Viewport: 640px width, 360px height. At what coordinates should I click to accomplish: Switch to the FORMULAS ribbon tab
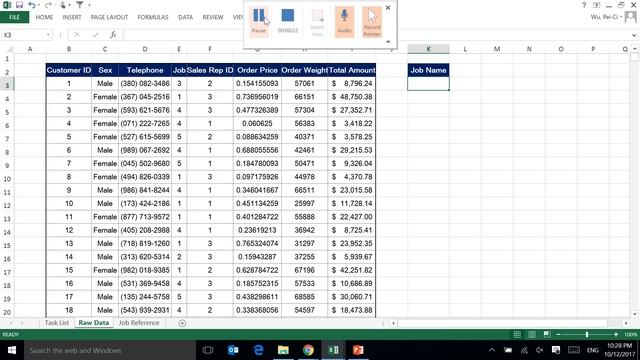[153, 17]
